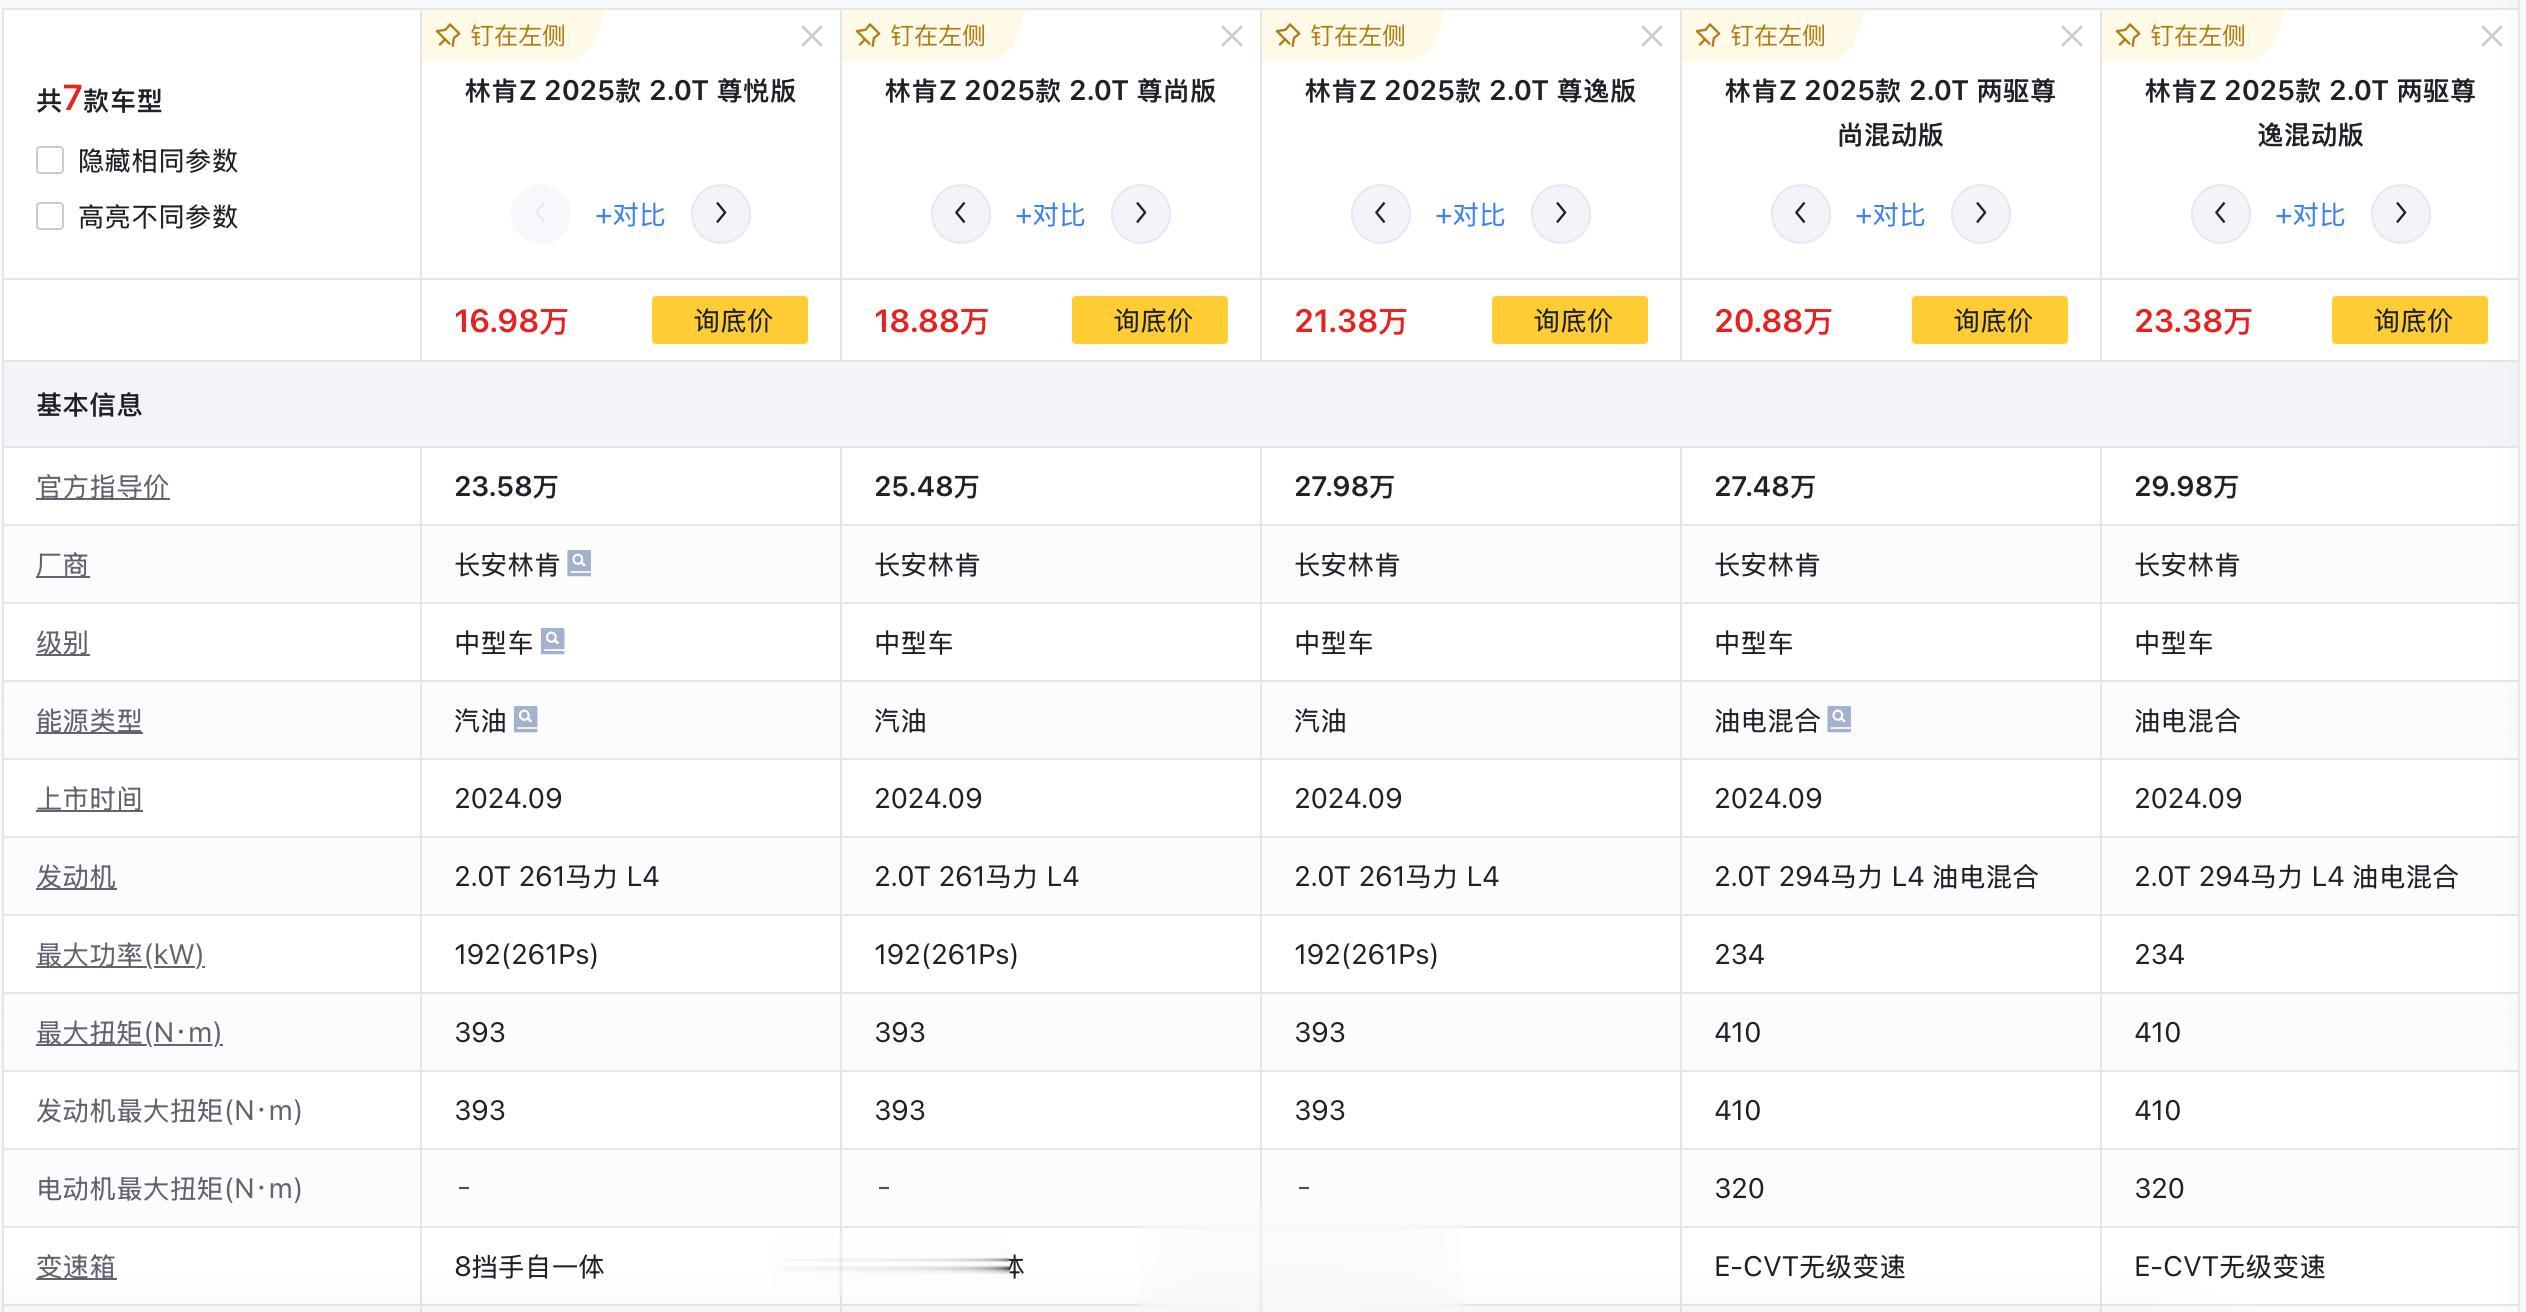This screenshot has height=1312, width=2526.
Task: Add 尊逸版 to comparison via +对比
Action: [x=1469, y=215]
